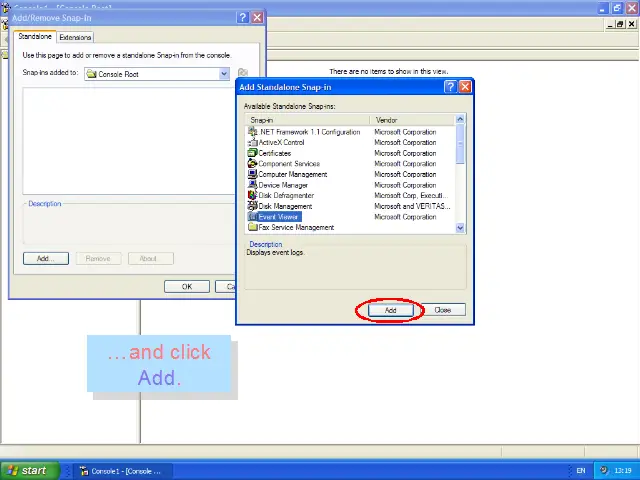Click the Computer Management snap-in icon
The height and width of the screenshot is (480, 640).
(x=253, y=174)
